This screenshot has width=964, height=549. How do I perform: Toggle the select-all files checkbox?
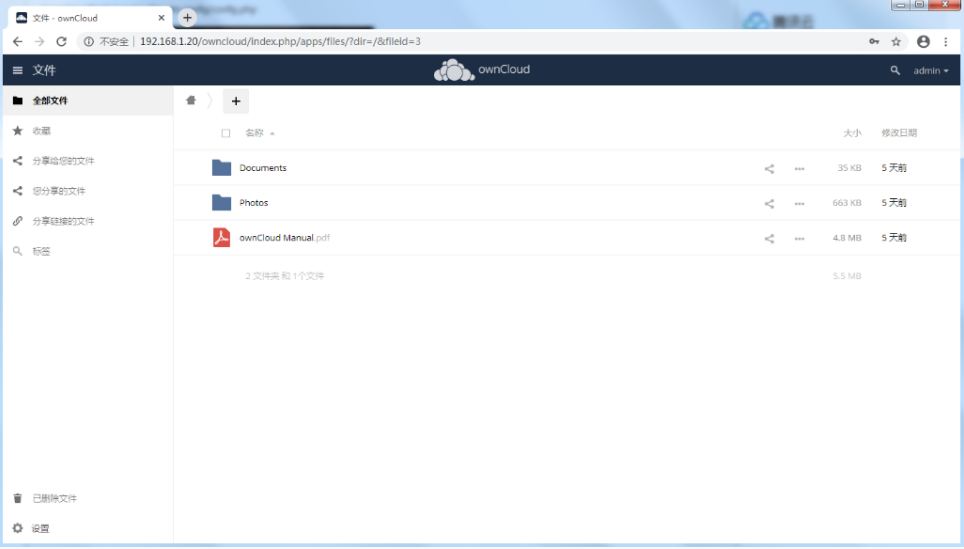click(226, 133)
